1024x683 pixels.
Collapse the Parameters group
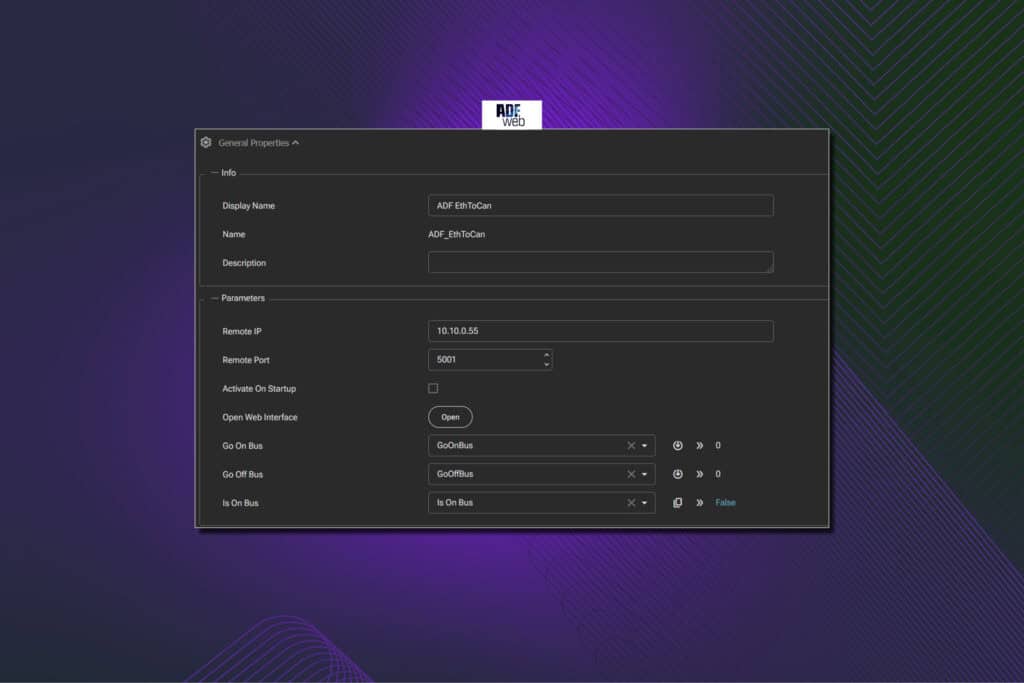(x=214, y=298)
